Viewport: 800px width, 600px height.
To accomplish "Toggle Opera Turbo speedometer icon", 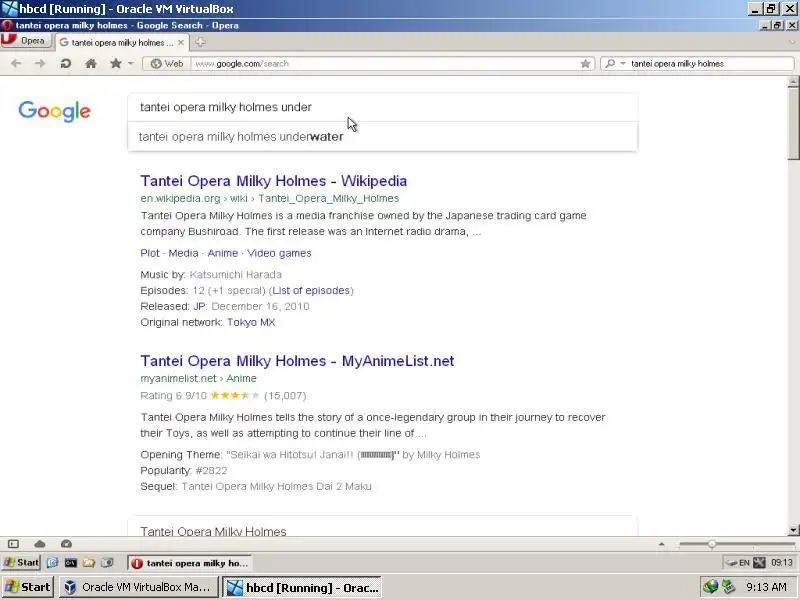I will click(66, 544).
